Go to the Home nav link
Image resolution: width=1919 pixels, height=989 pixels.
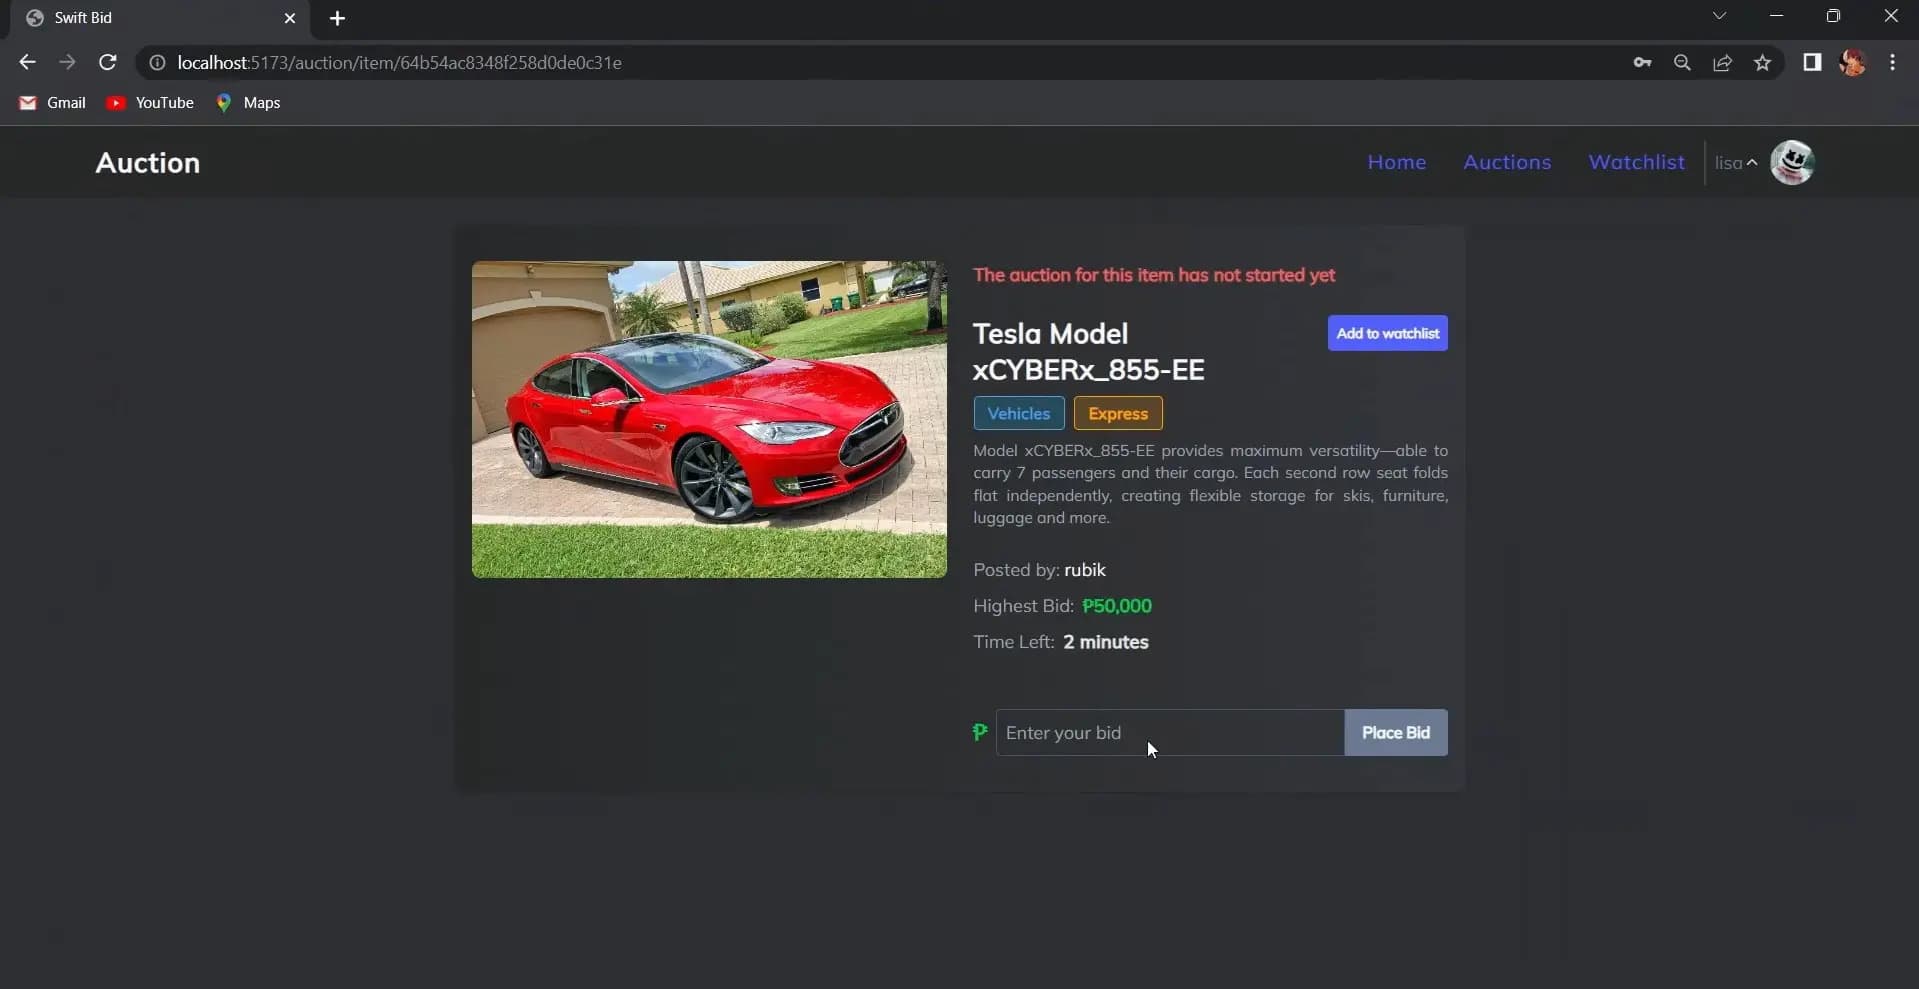[x=1397, y=162]
